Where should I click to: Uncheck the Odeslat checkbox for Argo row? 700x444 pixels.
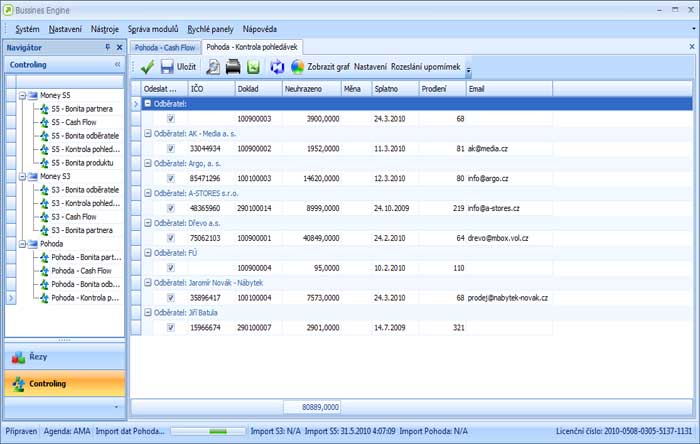(x=170, y=179)
